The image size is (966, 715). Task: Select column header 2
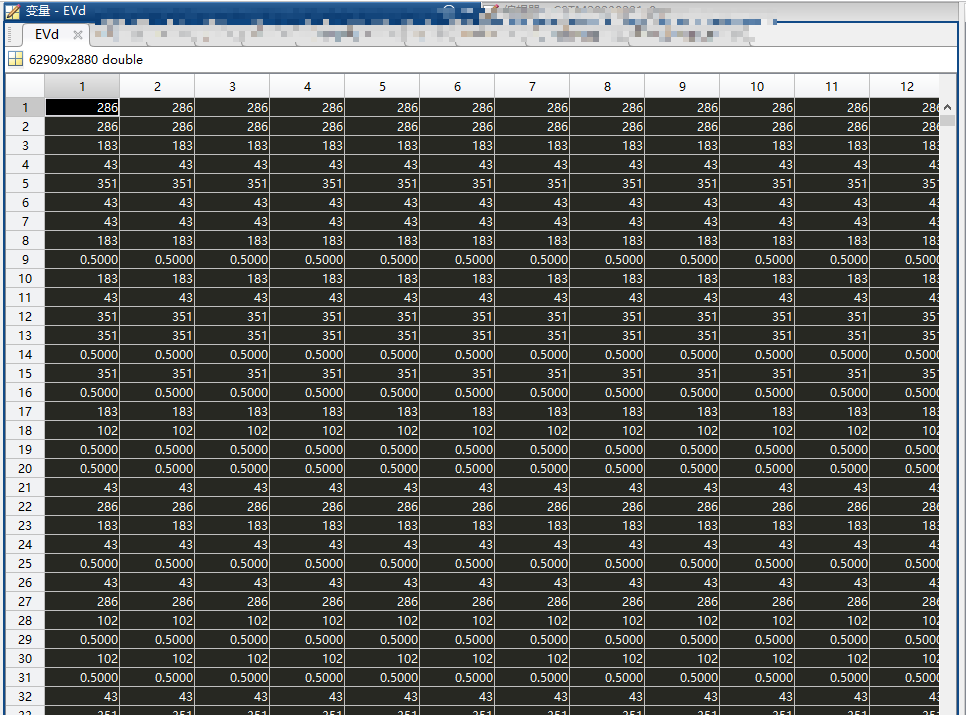(157, 86)
